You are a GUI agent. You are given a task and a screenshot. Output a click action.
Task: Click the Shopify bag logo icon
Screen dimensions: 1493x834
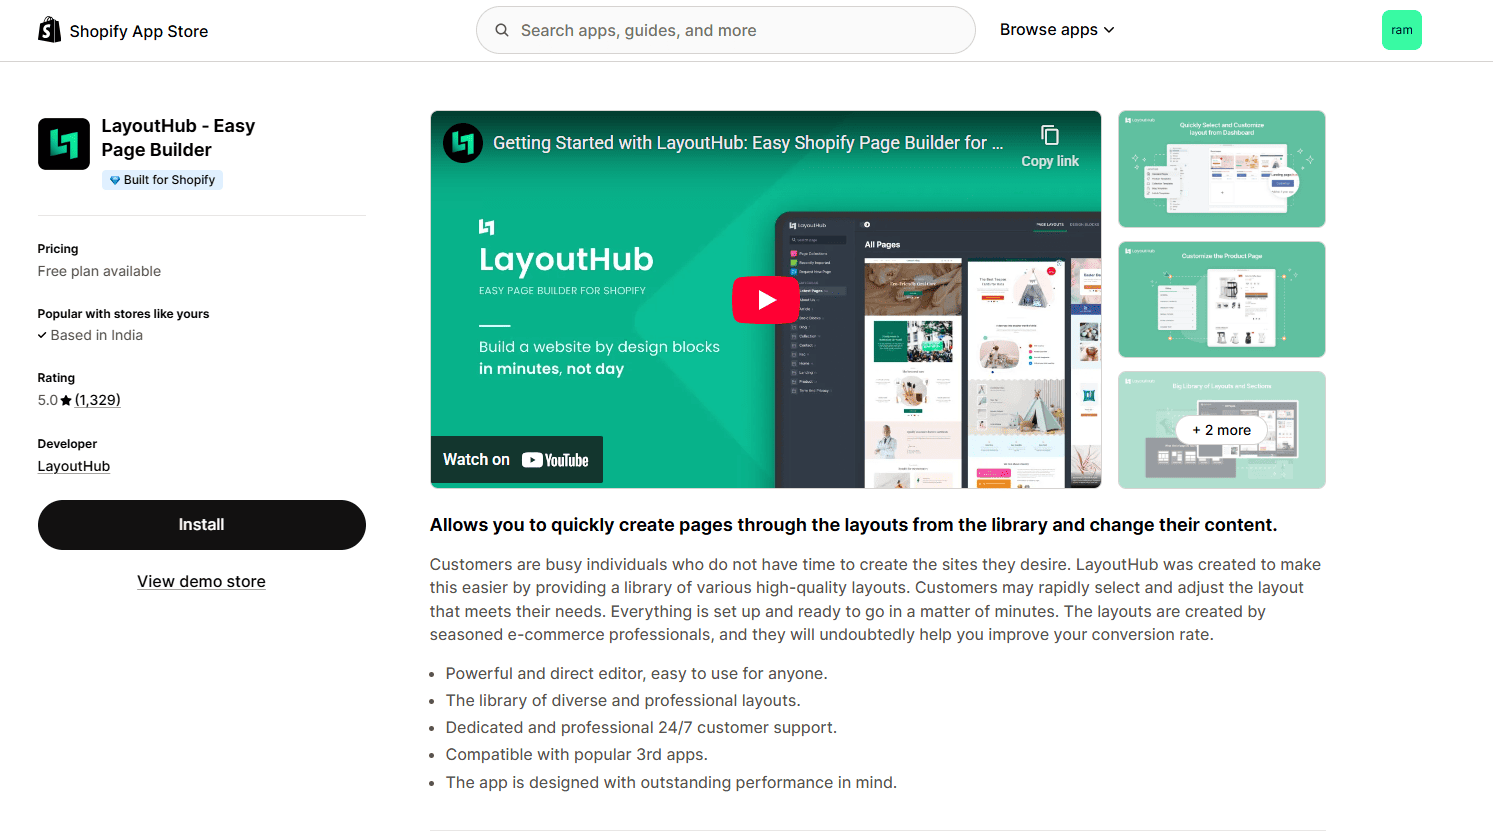[49, 30]
